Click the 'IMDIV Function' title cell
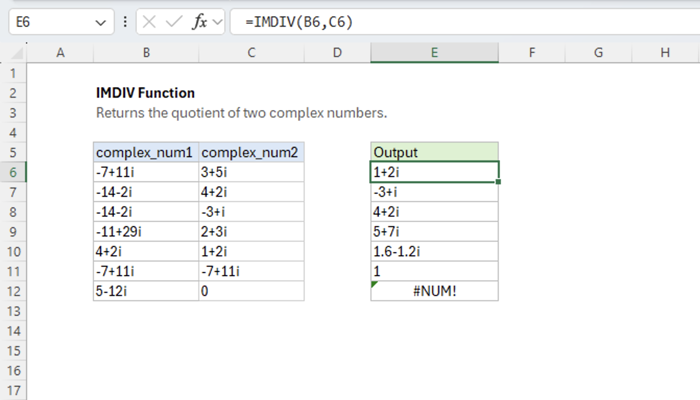700x400 pixels. [x=146, y=93]
